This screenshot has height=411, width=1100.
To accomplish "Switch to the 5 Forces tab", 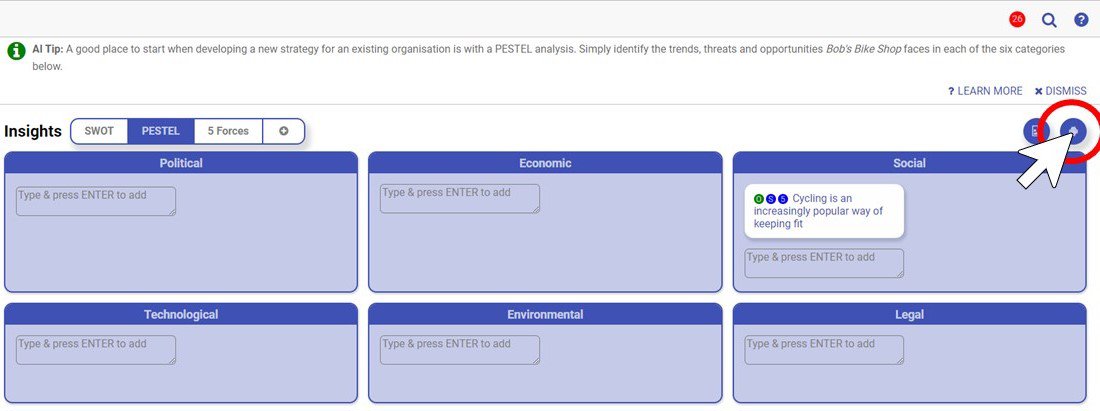I will pyautogui.click(x=228, y=131).
